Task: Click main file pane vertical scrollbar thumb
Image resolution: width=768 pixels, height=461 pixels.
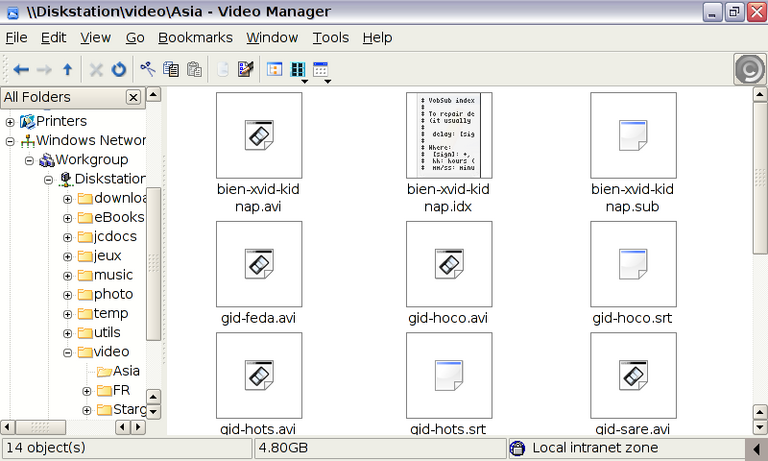Action: [760, 178]
